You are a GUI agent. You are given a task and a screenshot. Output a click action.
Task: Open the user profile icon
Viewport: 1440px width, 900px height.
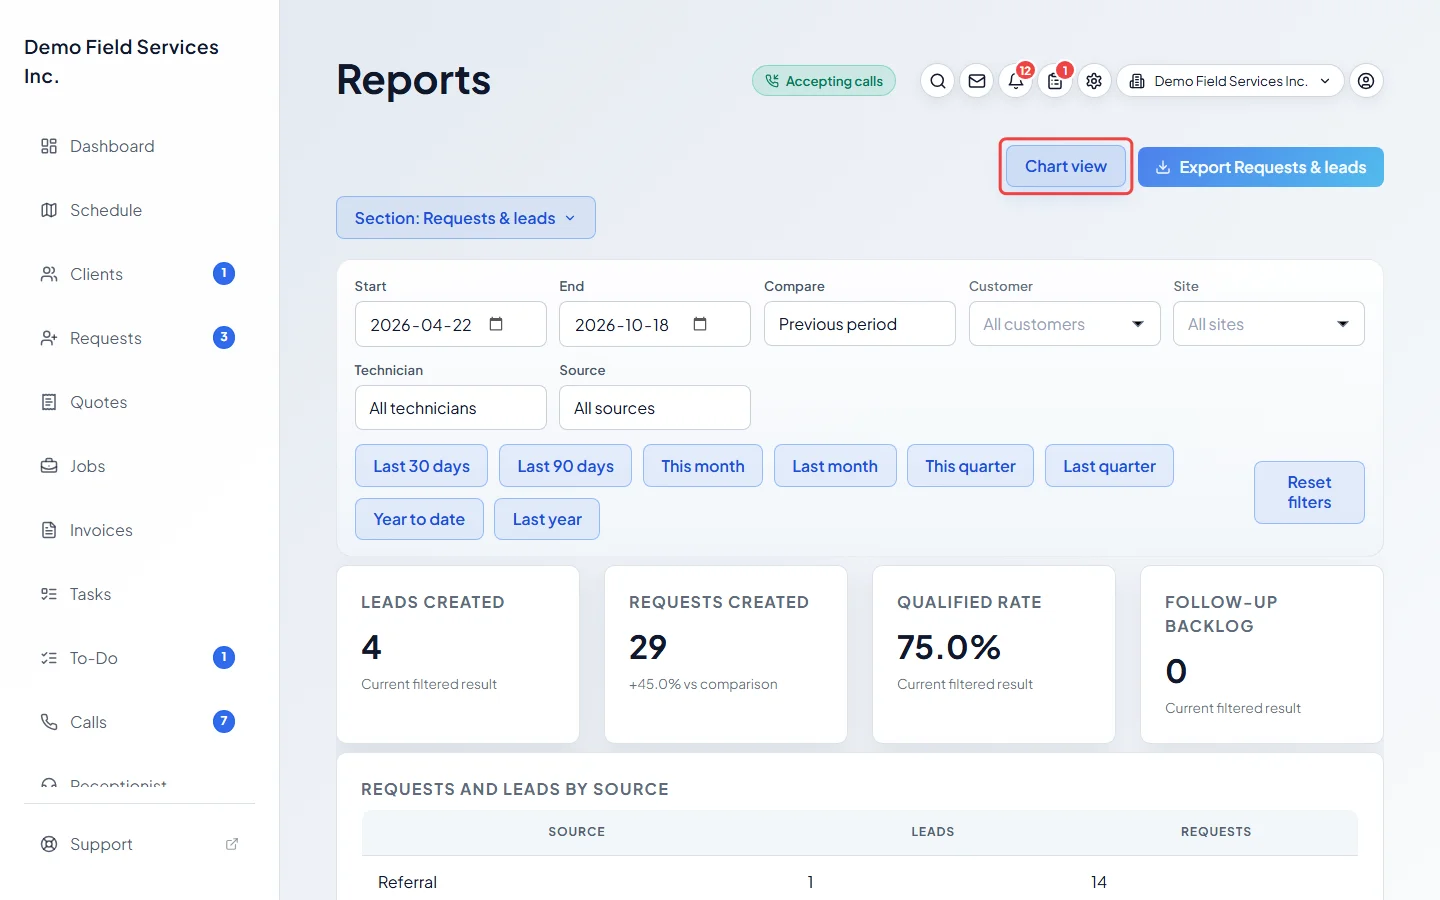[1366, 81]
